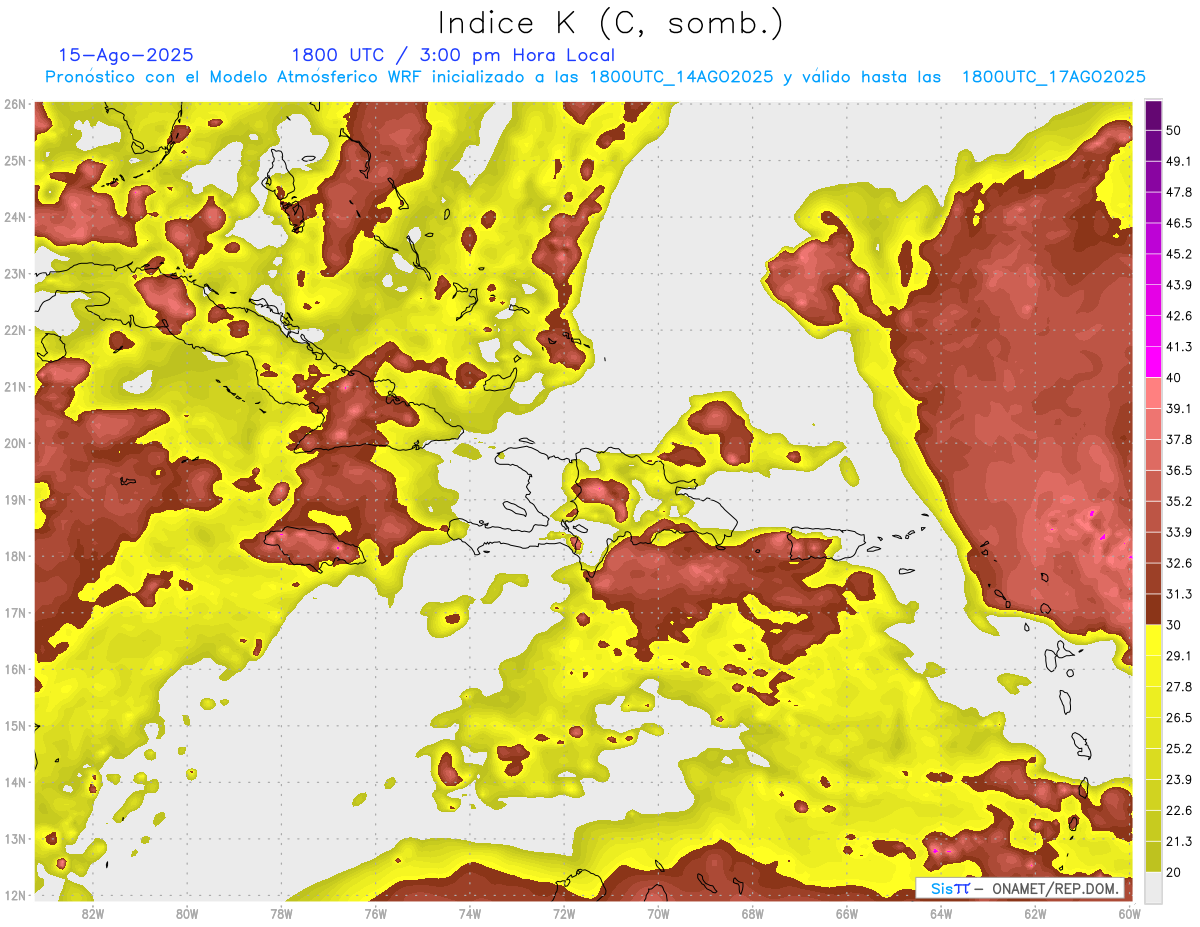Click the "Pronóstico con el Modelo Atmosférico WRF" line
Viewport: 1200px width, 927px height.
click(595, 77)
